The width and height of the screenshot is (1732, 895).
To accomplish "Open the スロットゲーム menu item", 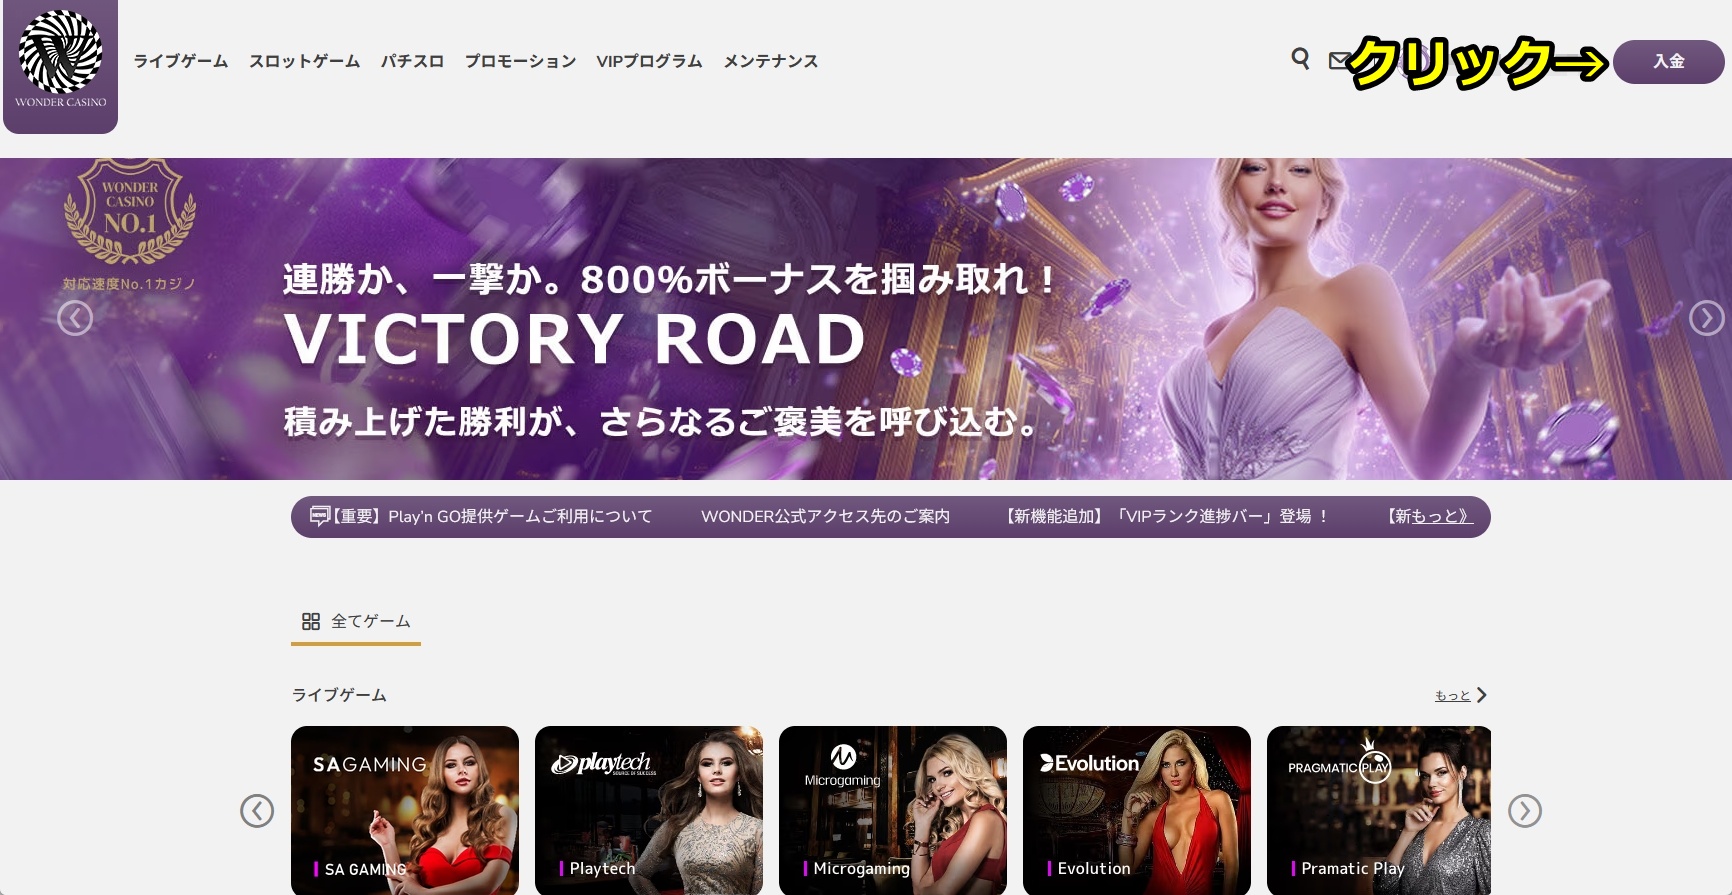I will (x=304, y=61).
